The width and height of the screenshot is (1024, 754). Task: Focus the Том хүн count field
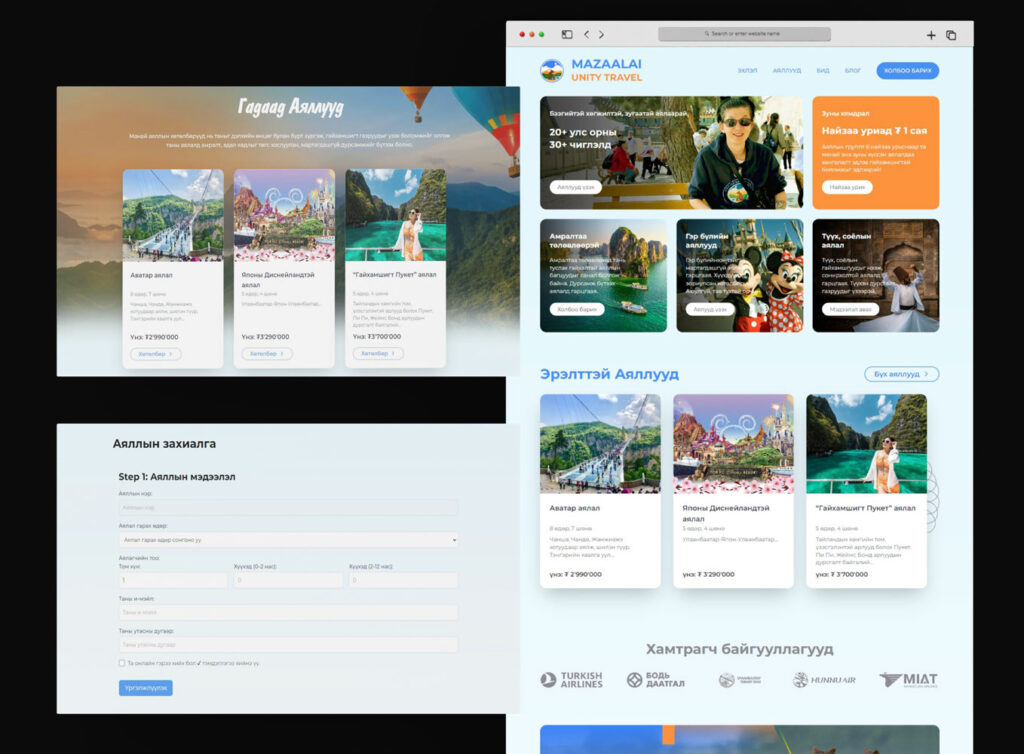(173, 580)
